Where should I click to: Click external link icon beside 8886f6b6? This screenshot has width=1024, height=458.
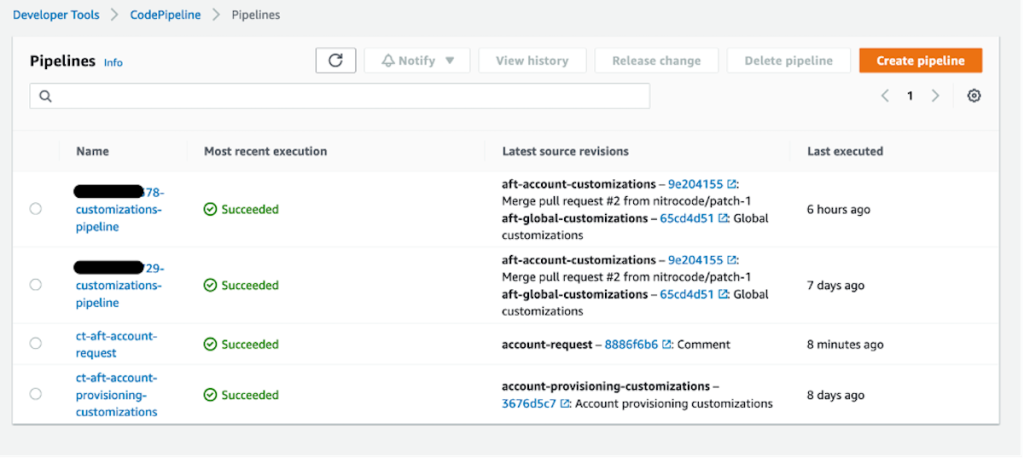[667, 344]
